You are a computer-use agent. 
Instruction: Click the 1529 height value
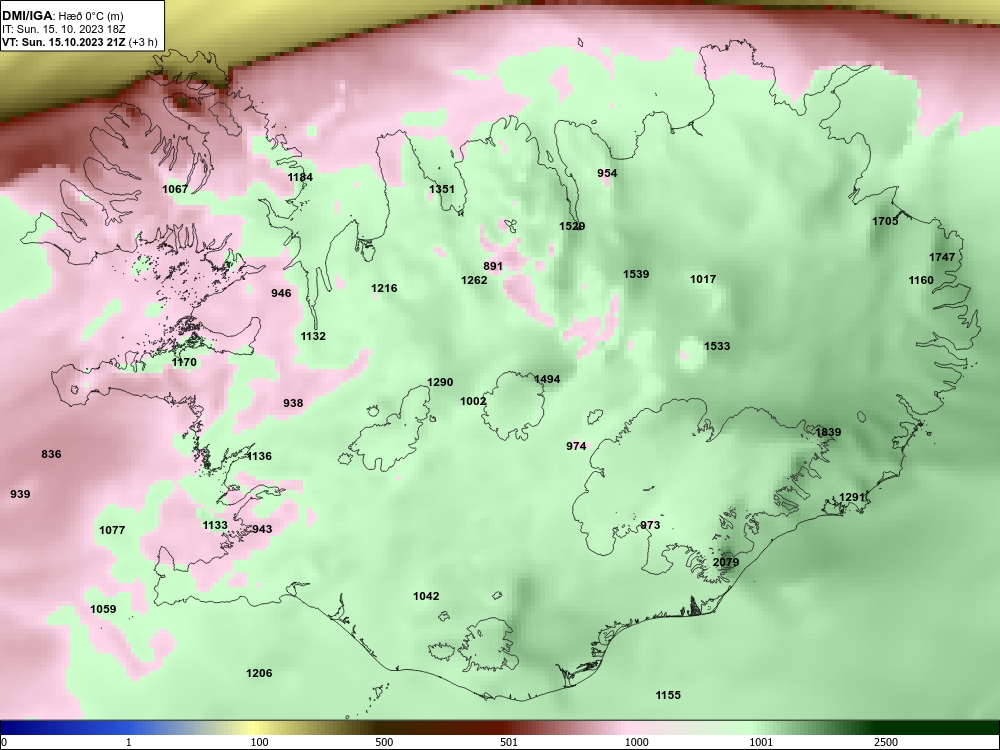click(x=572, y=226)
